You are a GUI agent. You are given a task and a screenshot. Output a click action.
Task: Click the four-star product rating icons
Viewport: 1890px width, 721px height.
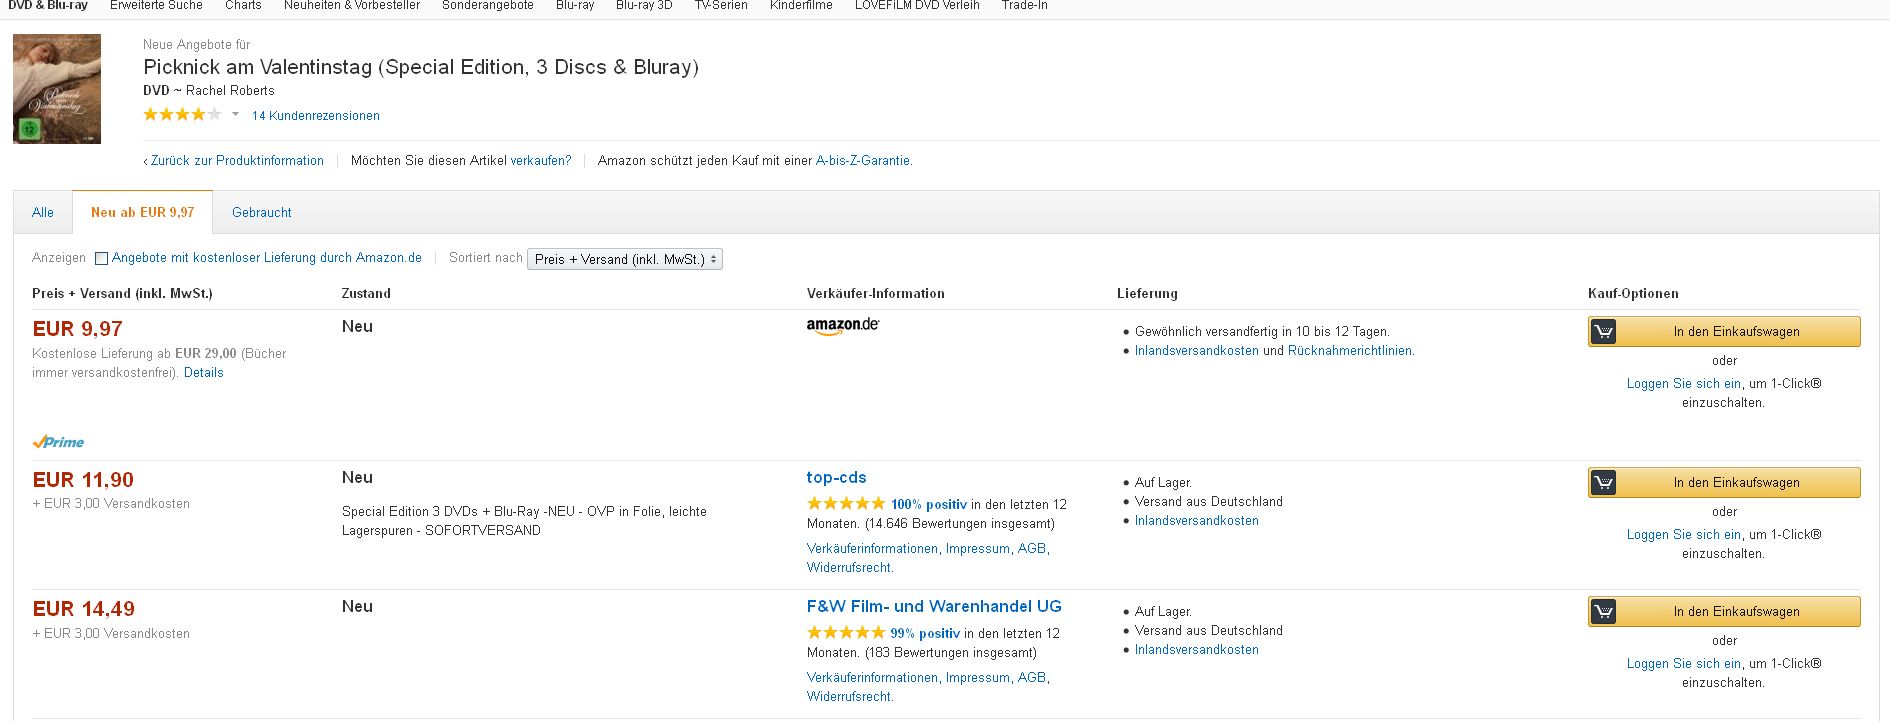pos(182,115)
